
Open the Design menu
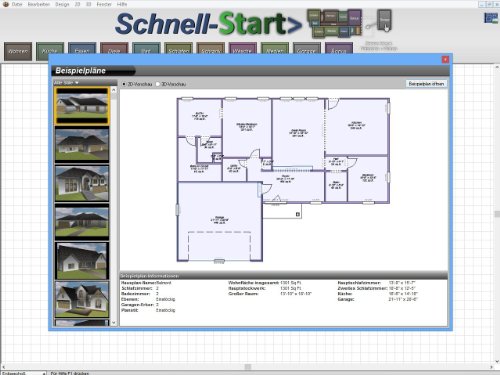pos(62,4)
